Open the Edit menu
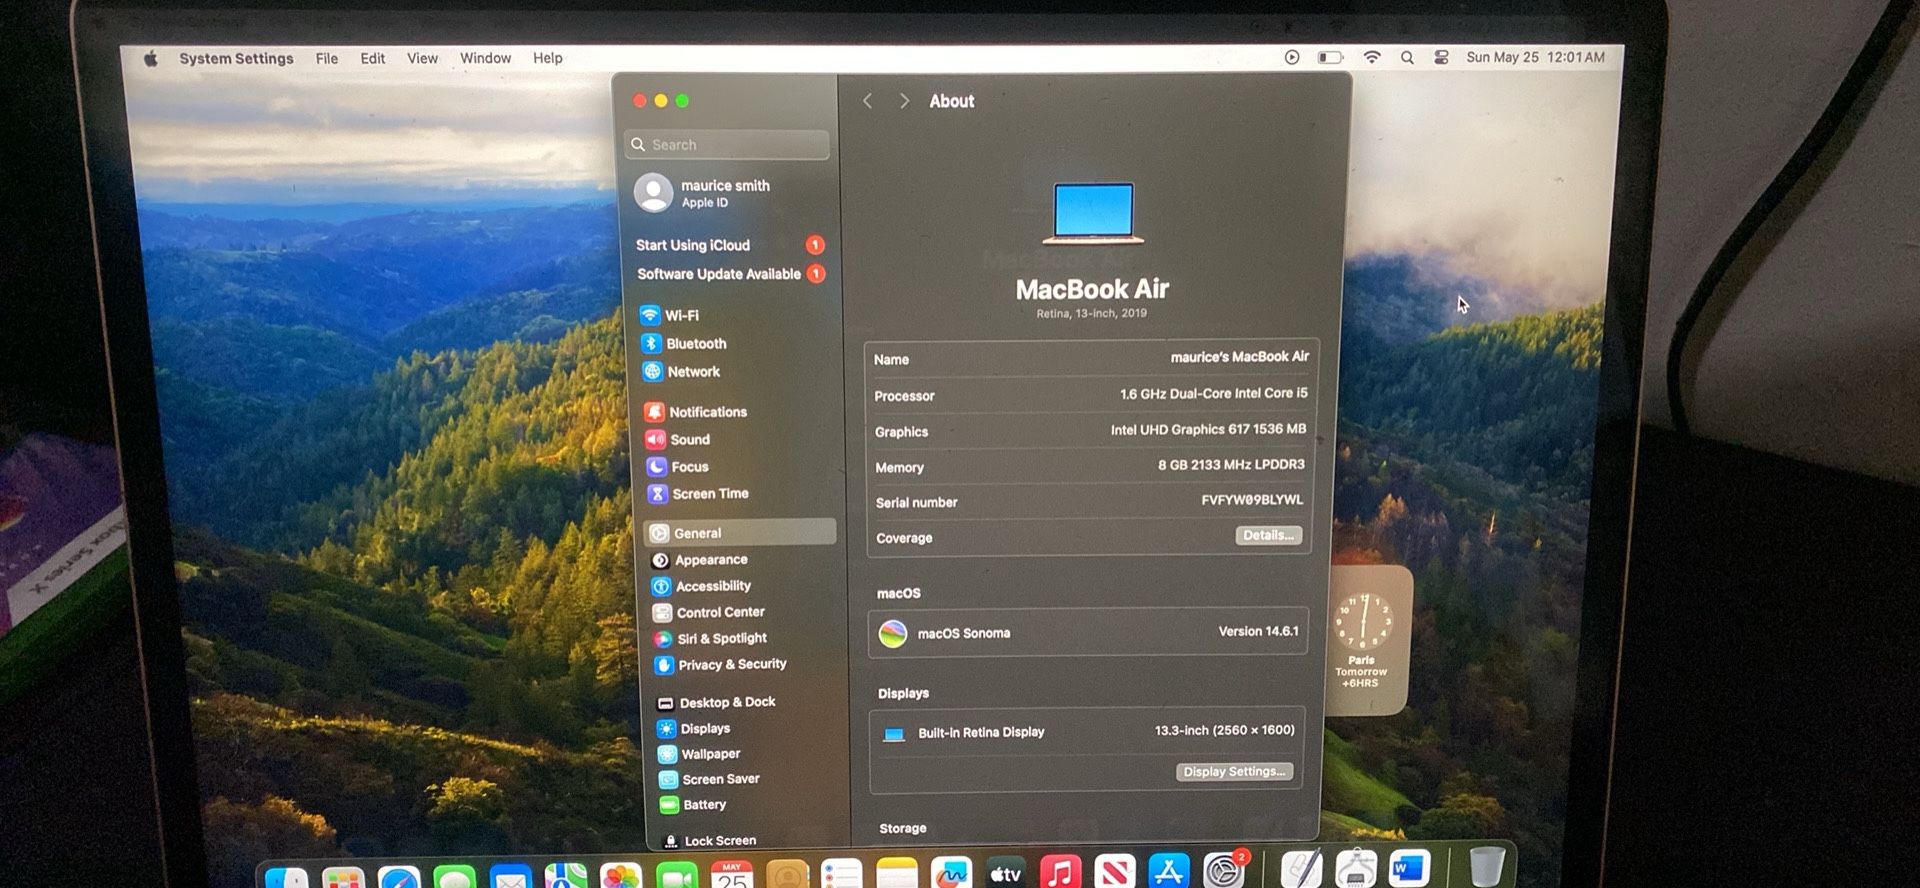Viewport: 1920px width, 888px height. (373, 58)
